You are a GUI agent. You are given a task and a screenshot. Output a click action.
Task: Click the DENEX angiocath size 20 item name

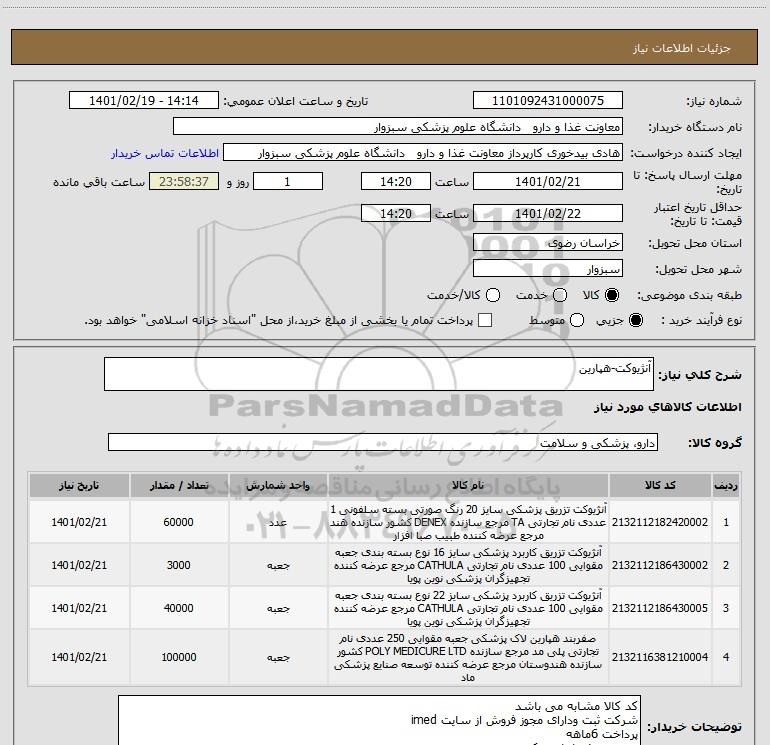click(468, 522)
